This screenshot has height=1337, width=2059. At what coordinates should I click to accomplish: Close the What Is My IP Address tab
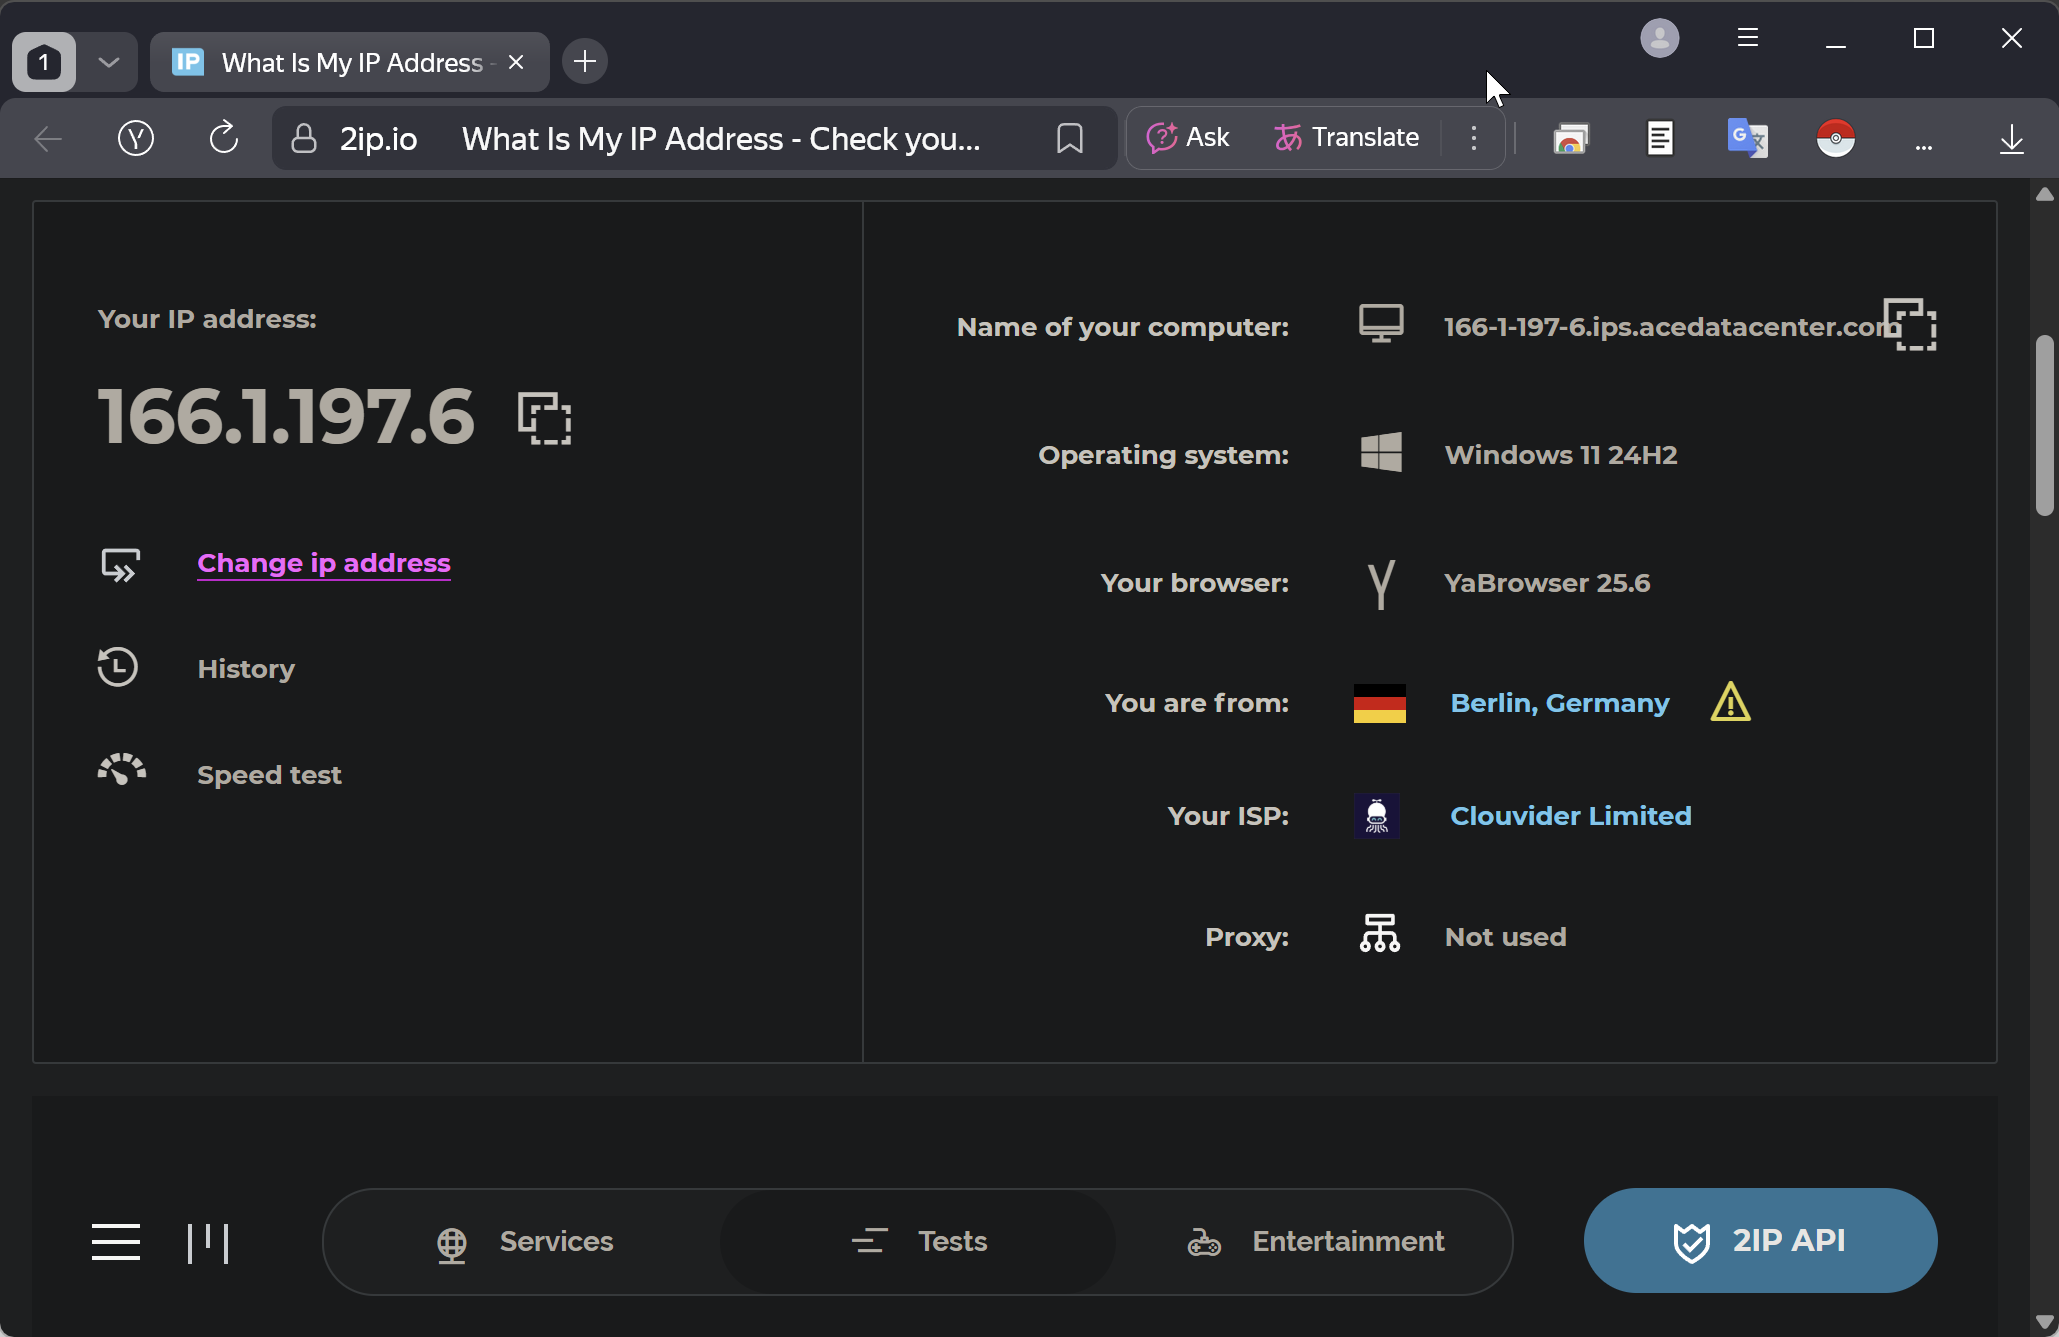tap(516, 62)
